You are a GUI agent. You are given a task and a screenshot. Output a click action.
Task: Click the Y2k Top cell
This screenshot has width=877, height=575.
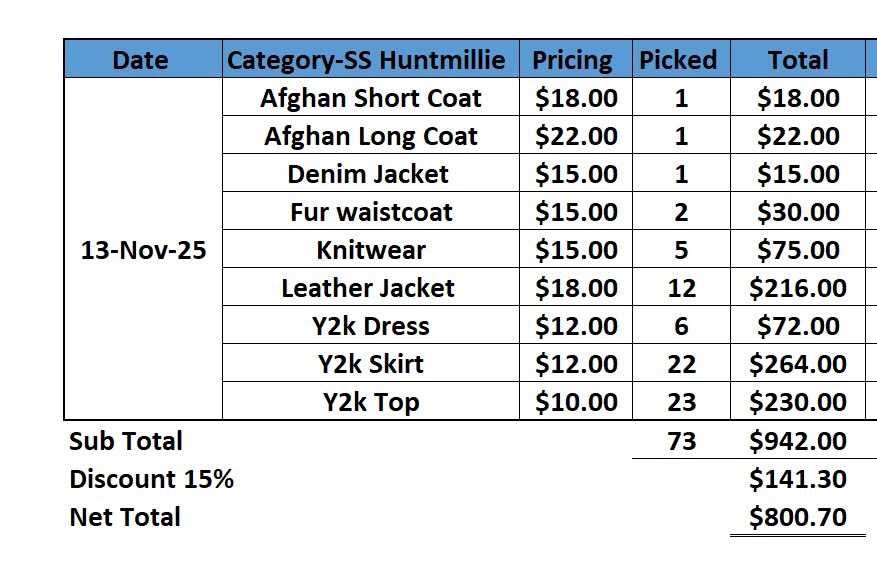[x=370, y=402]
